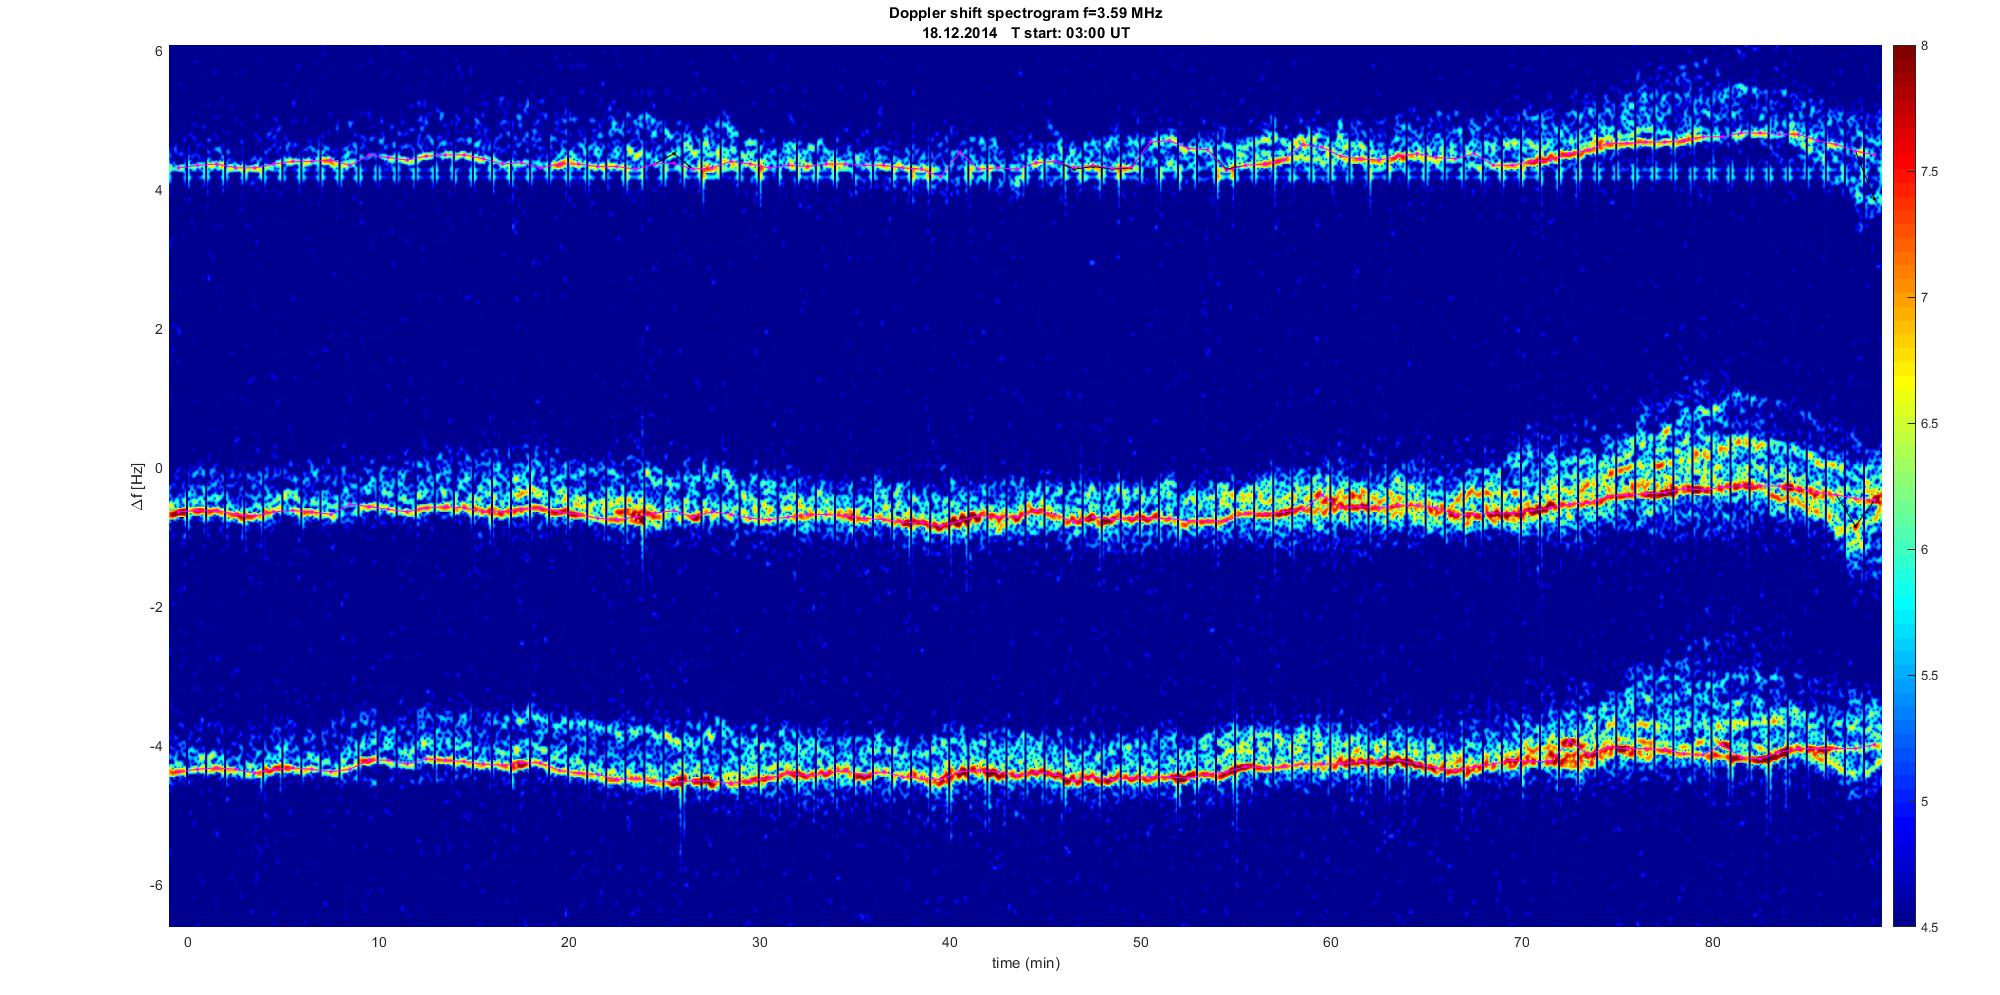Click the y-axis tick label '-4'
This screenshot has height=995, width=2000.
(x=156, y=746)
